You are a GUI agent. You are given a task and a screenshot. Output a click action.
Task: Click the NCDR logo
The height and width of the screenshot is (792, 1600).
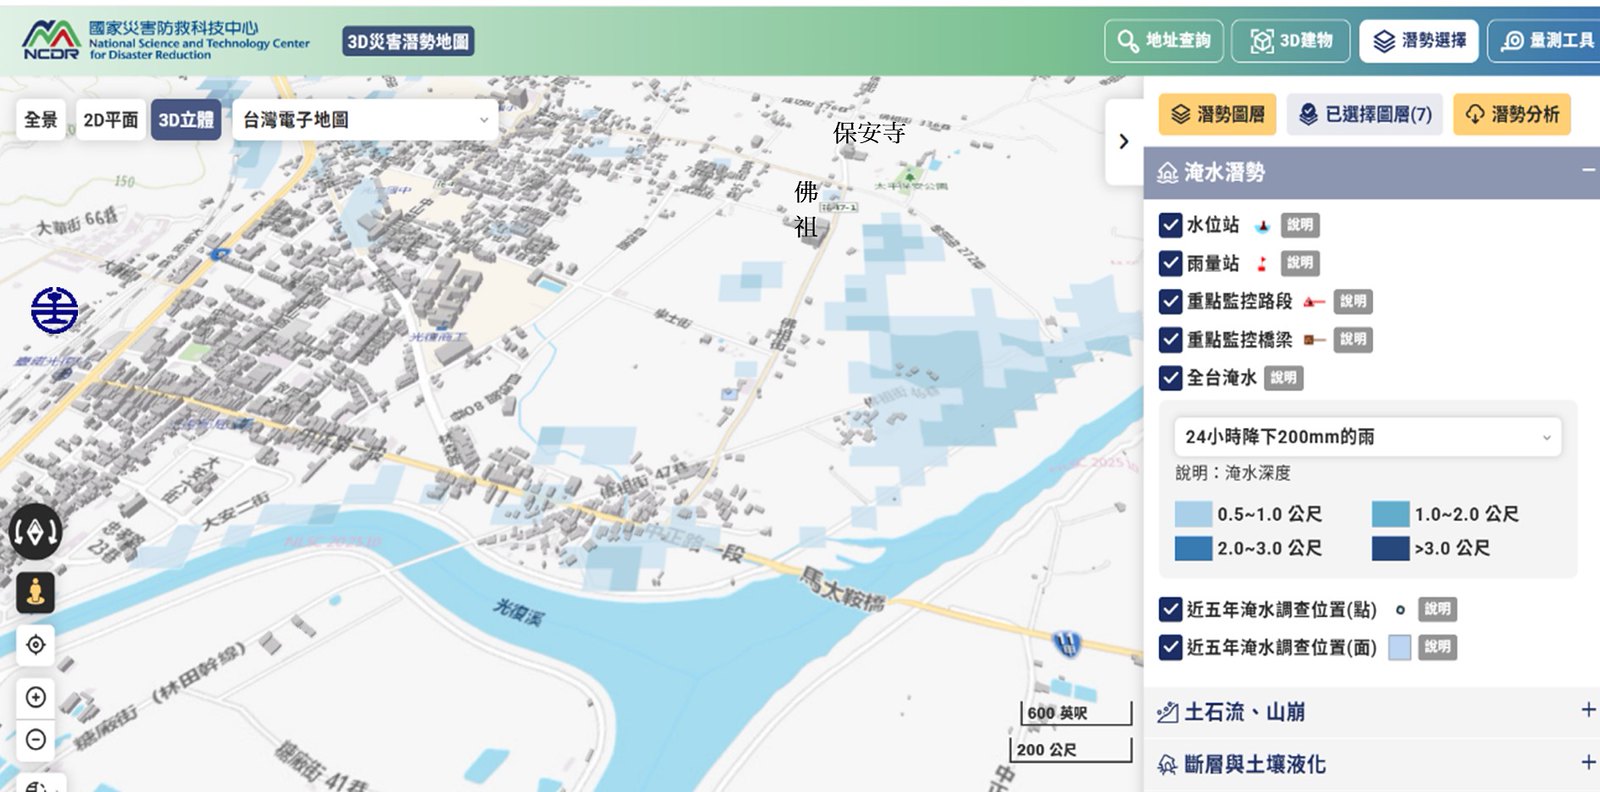(51, 40)
